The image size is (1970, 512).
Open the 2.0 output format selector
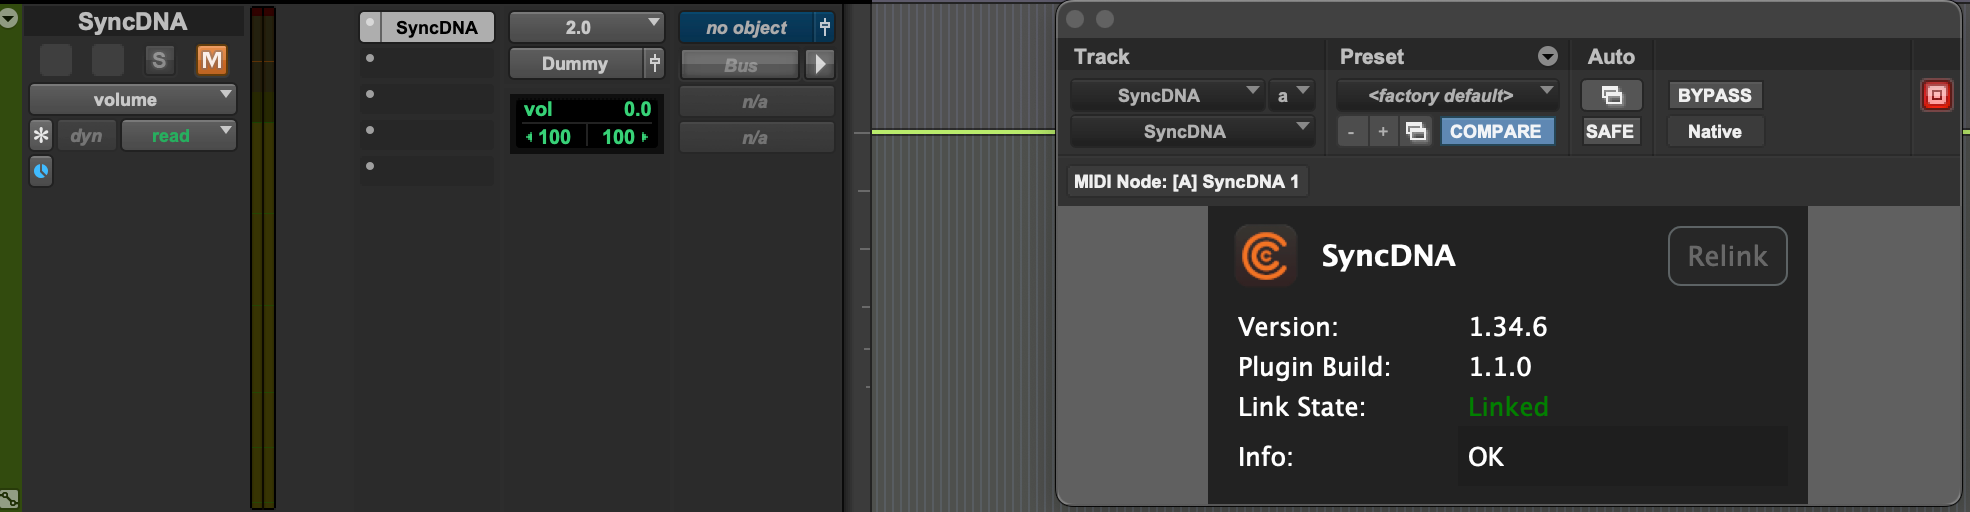[x=586, y=27]
